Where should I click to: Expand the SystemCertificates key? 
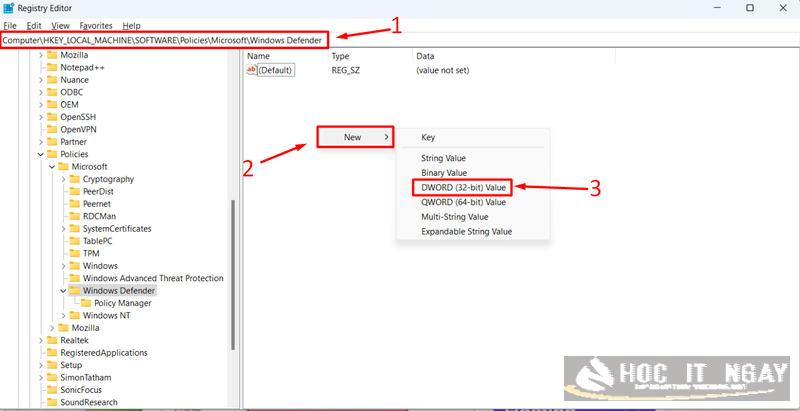(63, 228)
